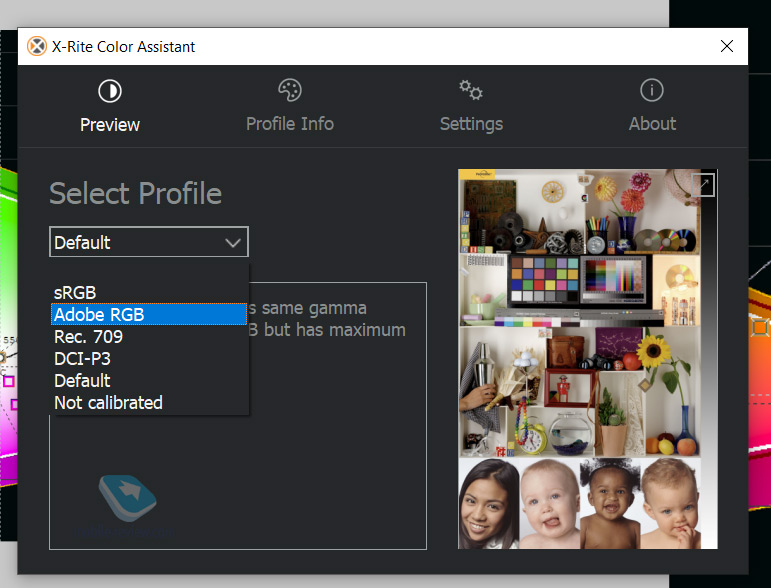Viewport: 771px width, 588px height.
Task: Choose Rec. 709 from the profile list
Action: pos(149,336)
